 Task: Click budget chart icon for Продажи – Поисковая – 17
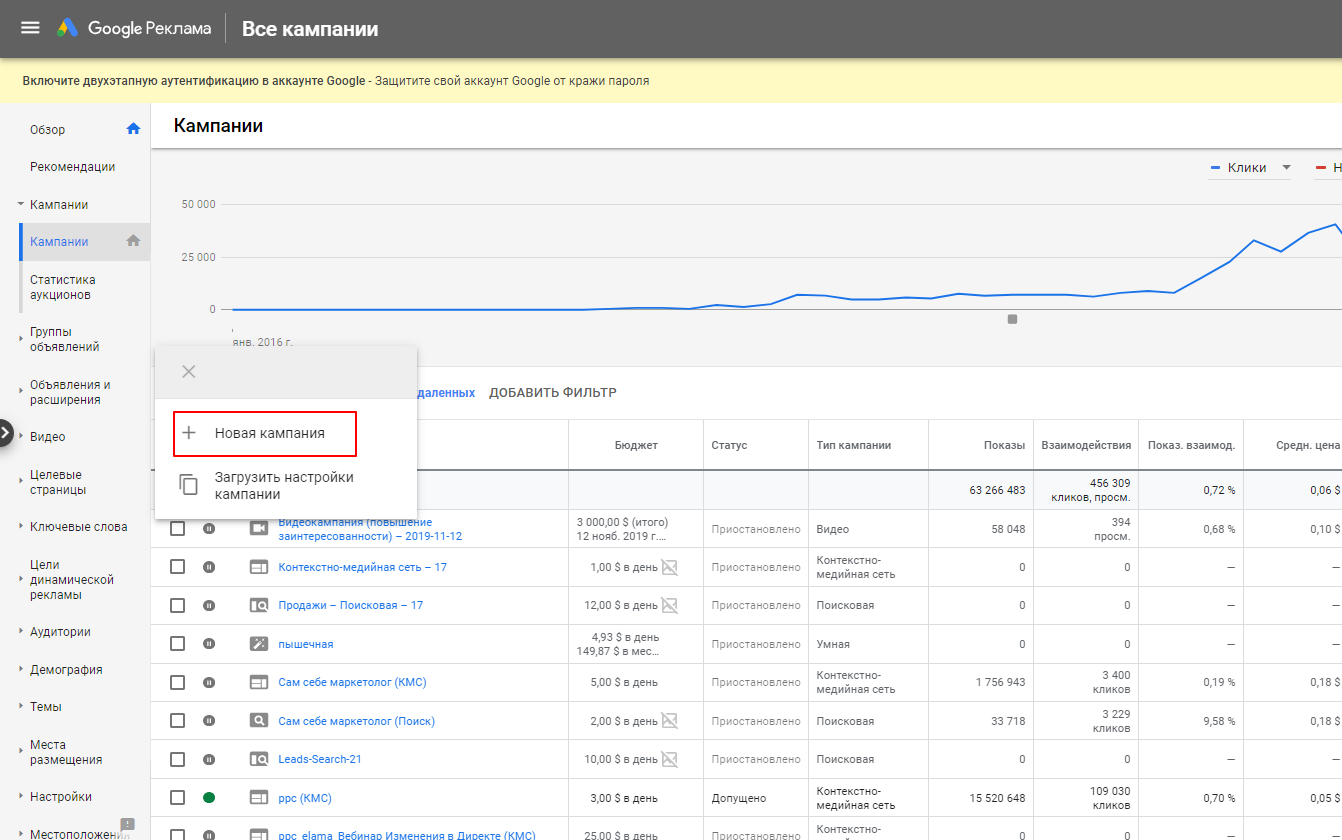click(670, 605)
